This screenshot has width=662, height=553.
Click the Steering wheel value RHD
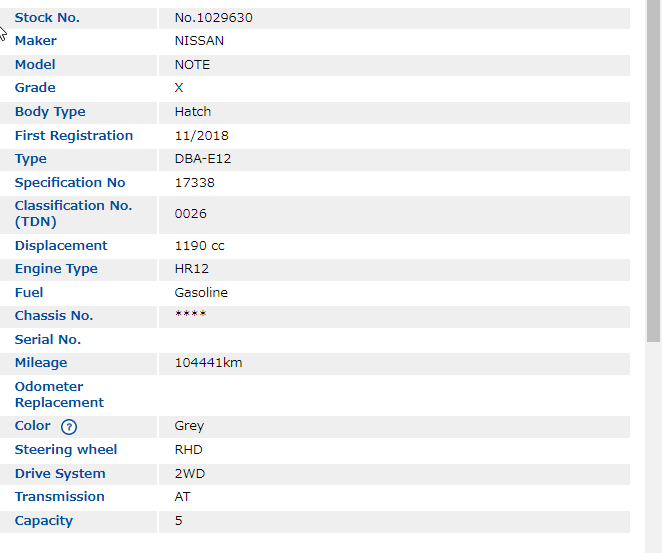point(188,450)
